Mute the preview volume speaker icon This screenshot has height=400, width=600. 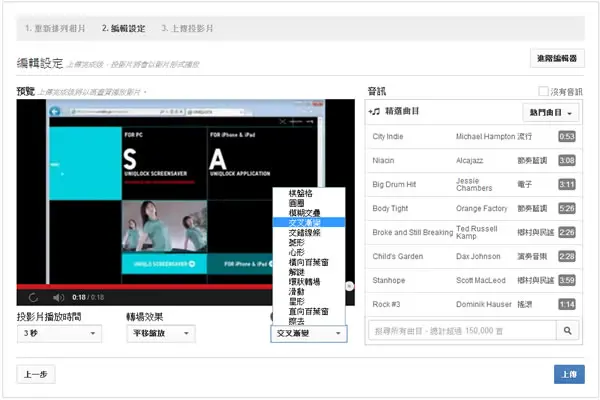click(58, 297)
